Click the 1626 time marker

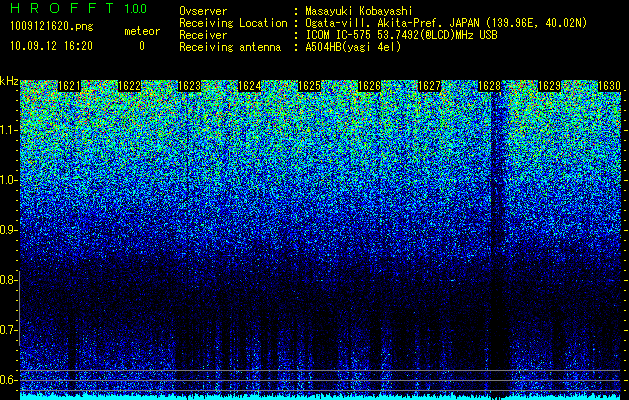369,86
